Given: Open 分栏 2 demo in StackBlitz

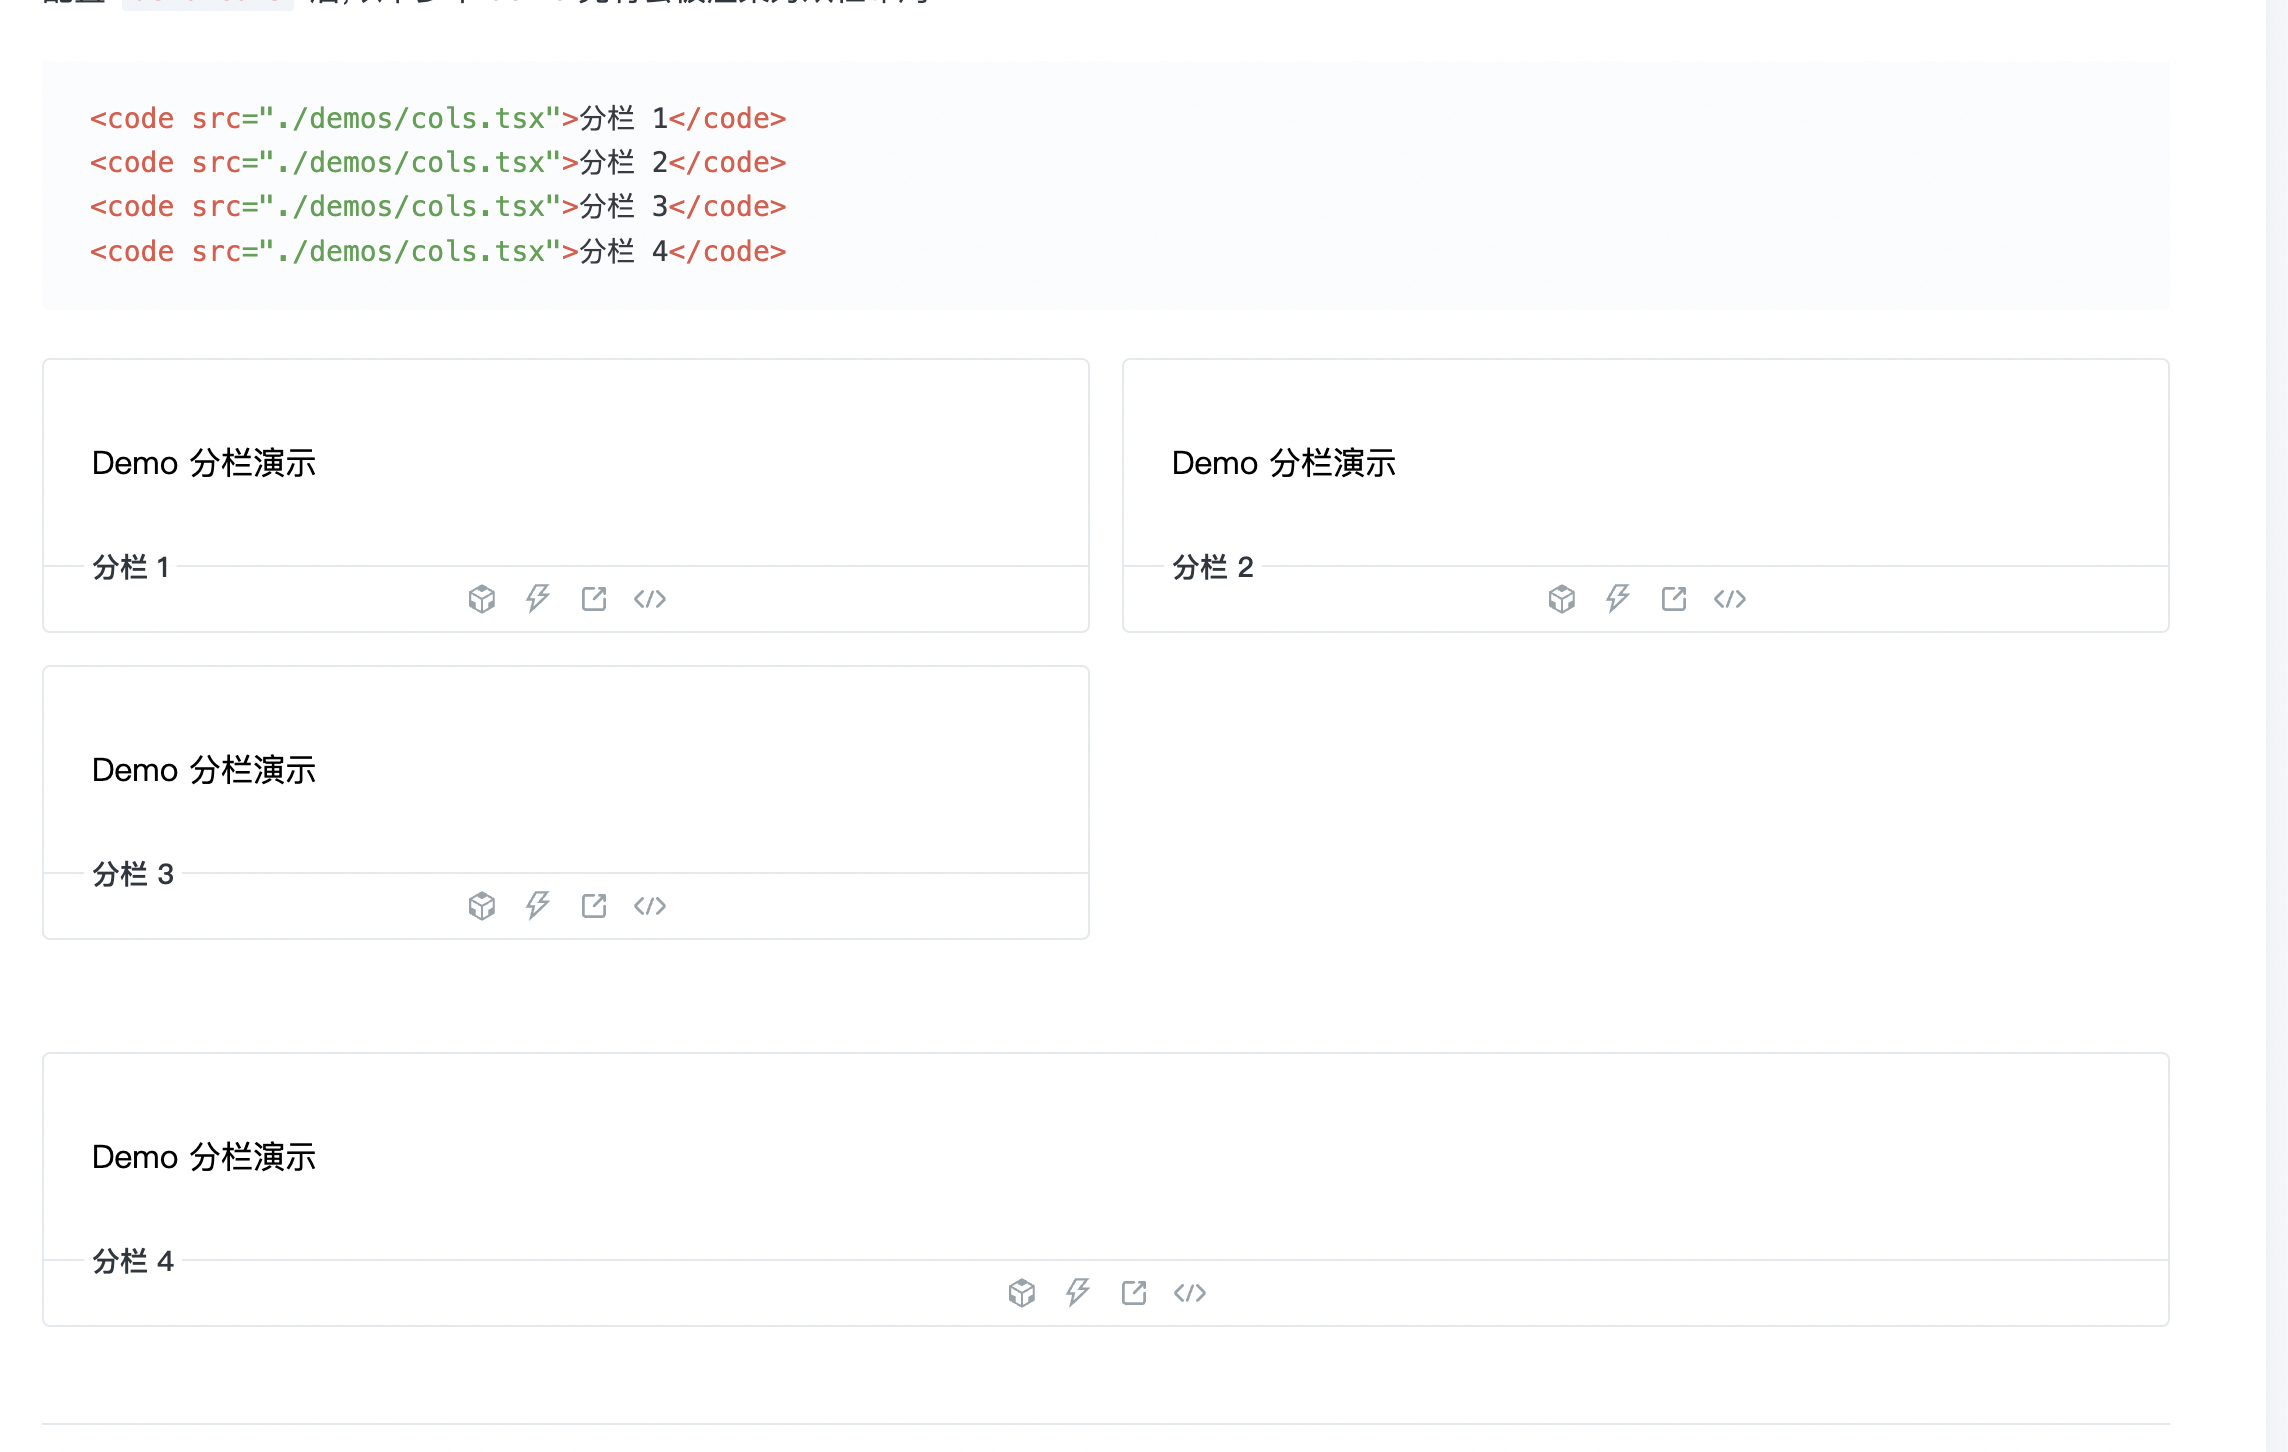Looking at the screenshot, I should coord(1618,599).
